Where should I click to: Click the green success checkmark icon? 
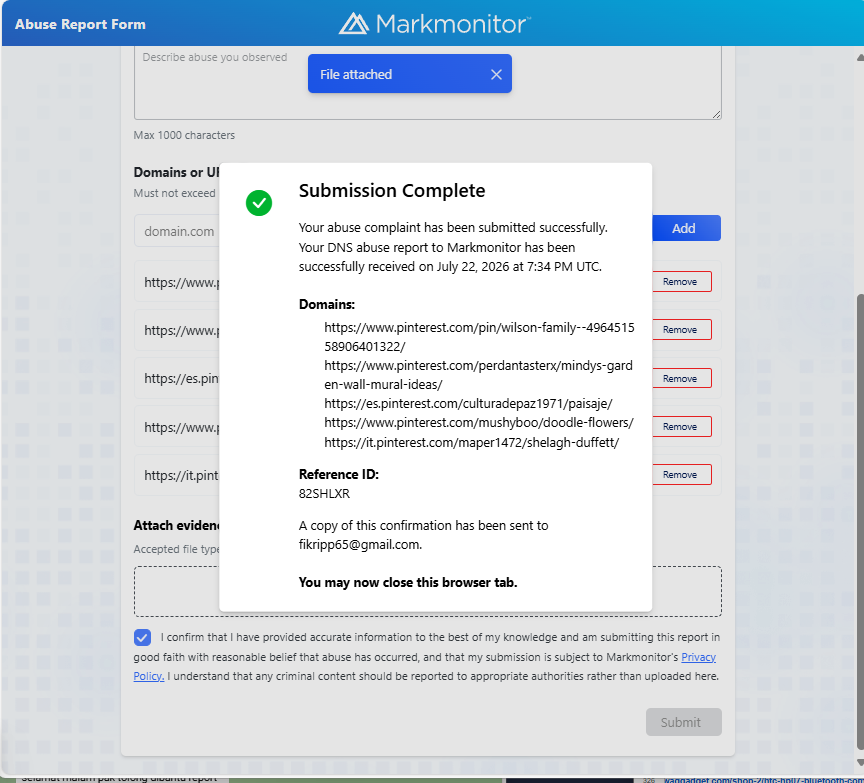pyautogui.click(x=258, y=203)
